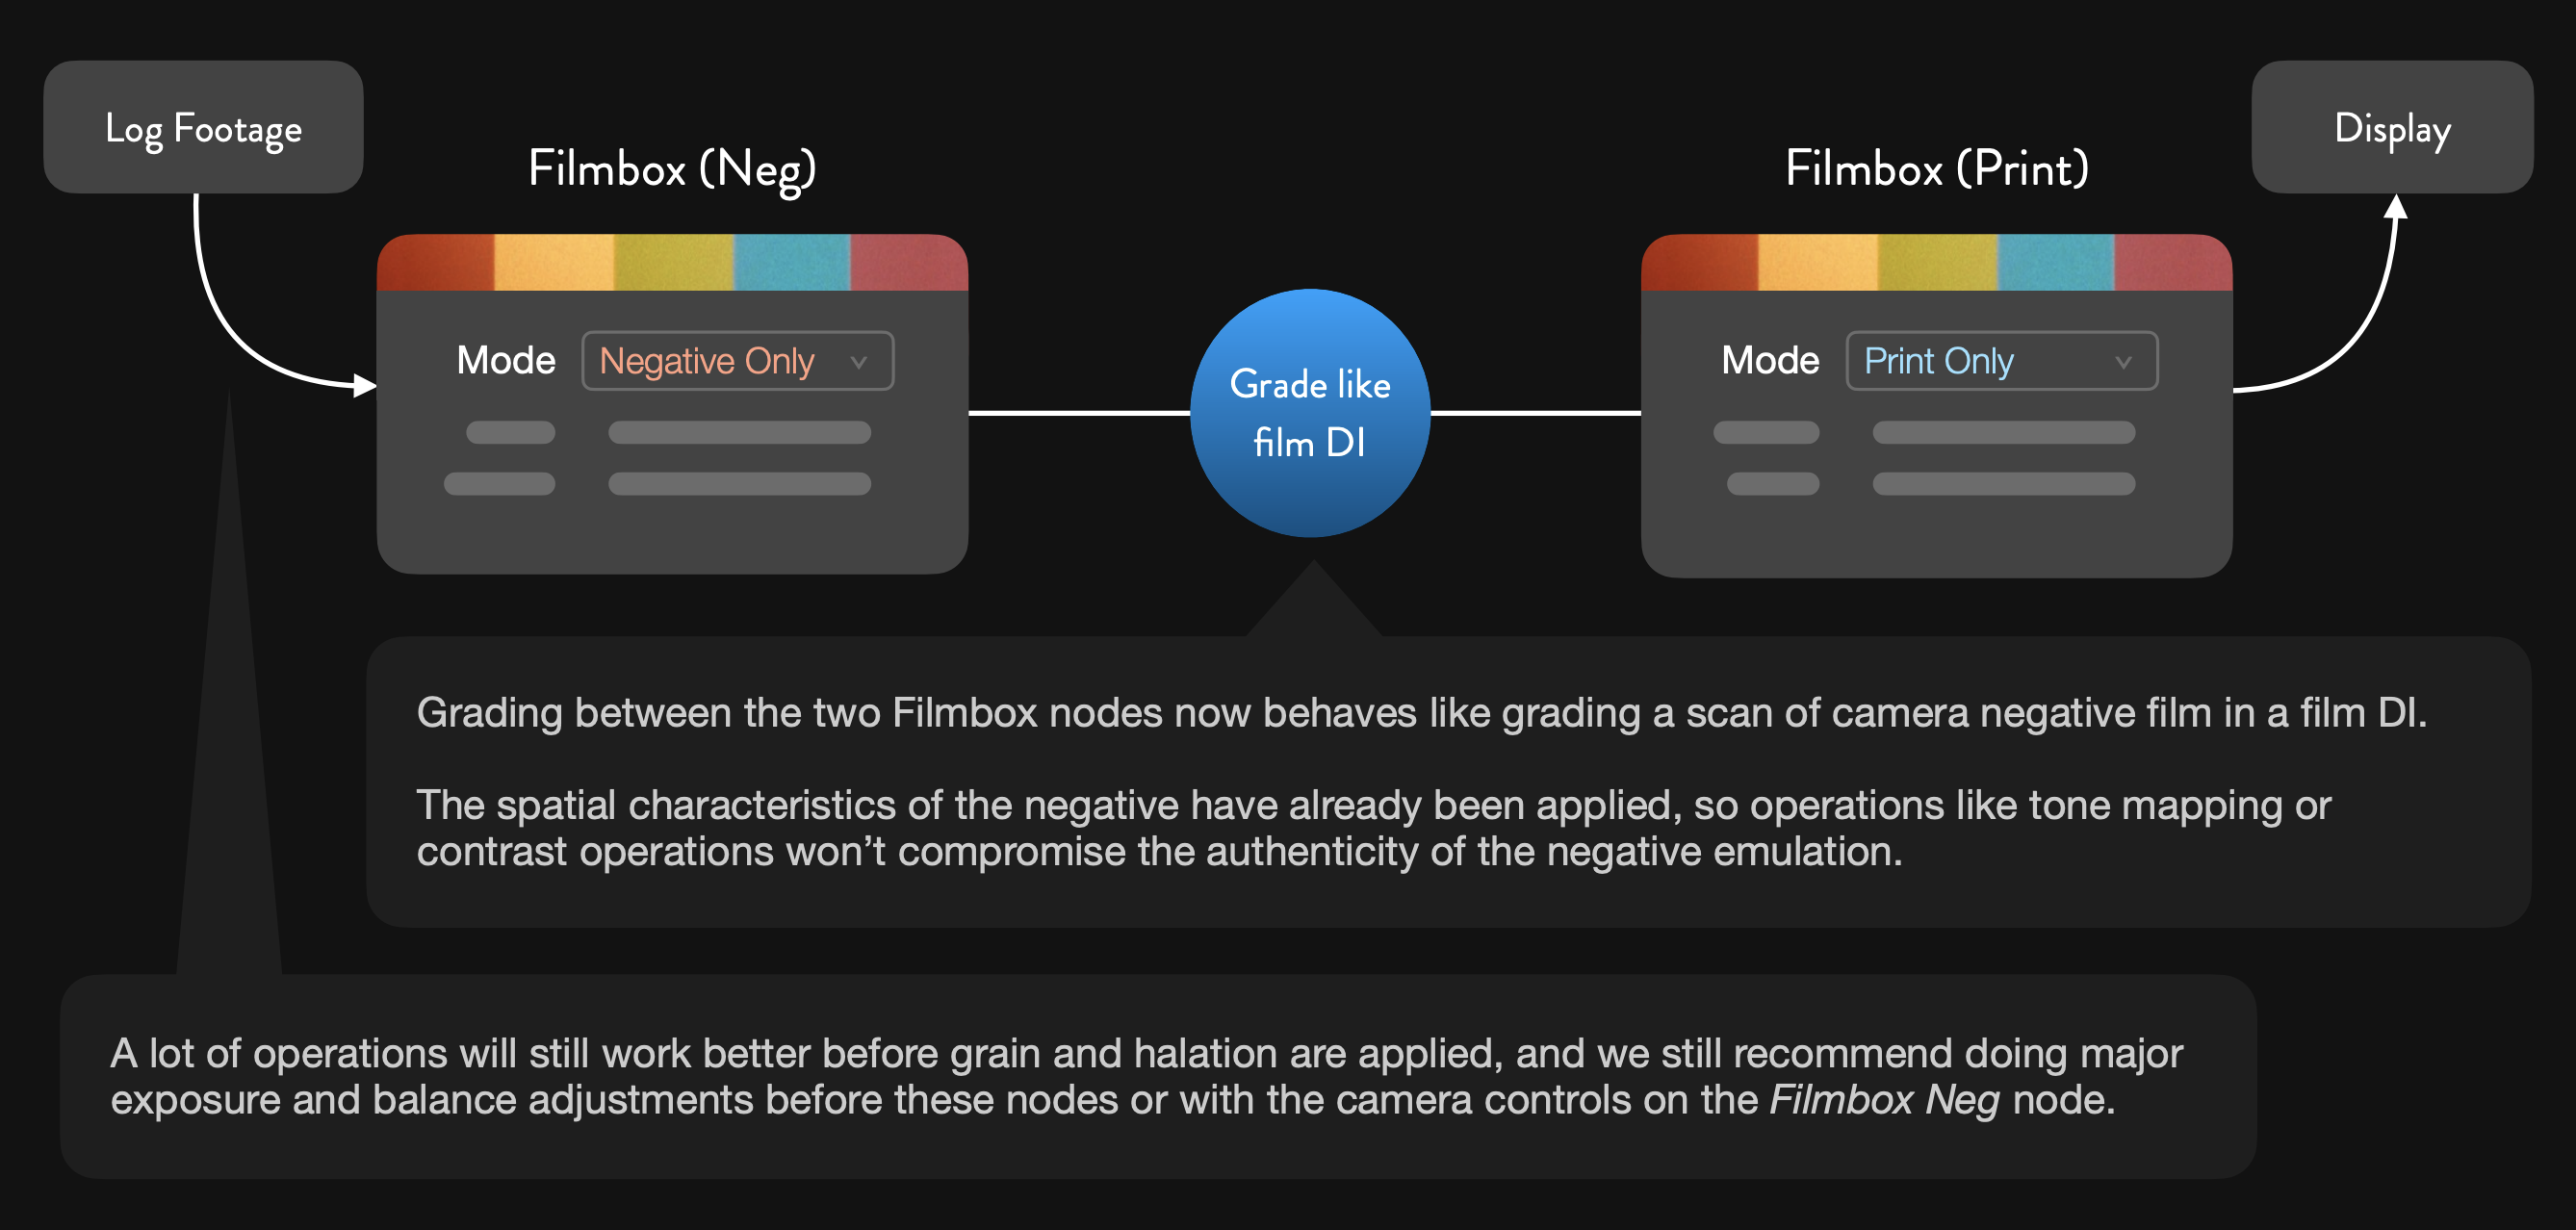Click the italic Filmbox Neg text

tap(1884, 1100)
